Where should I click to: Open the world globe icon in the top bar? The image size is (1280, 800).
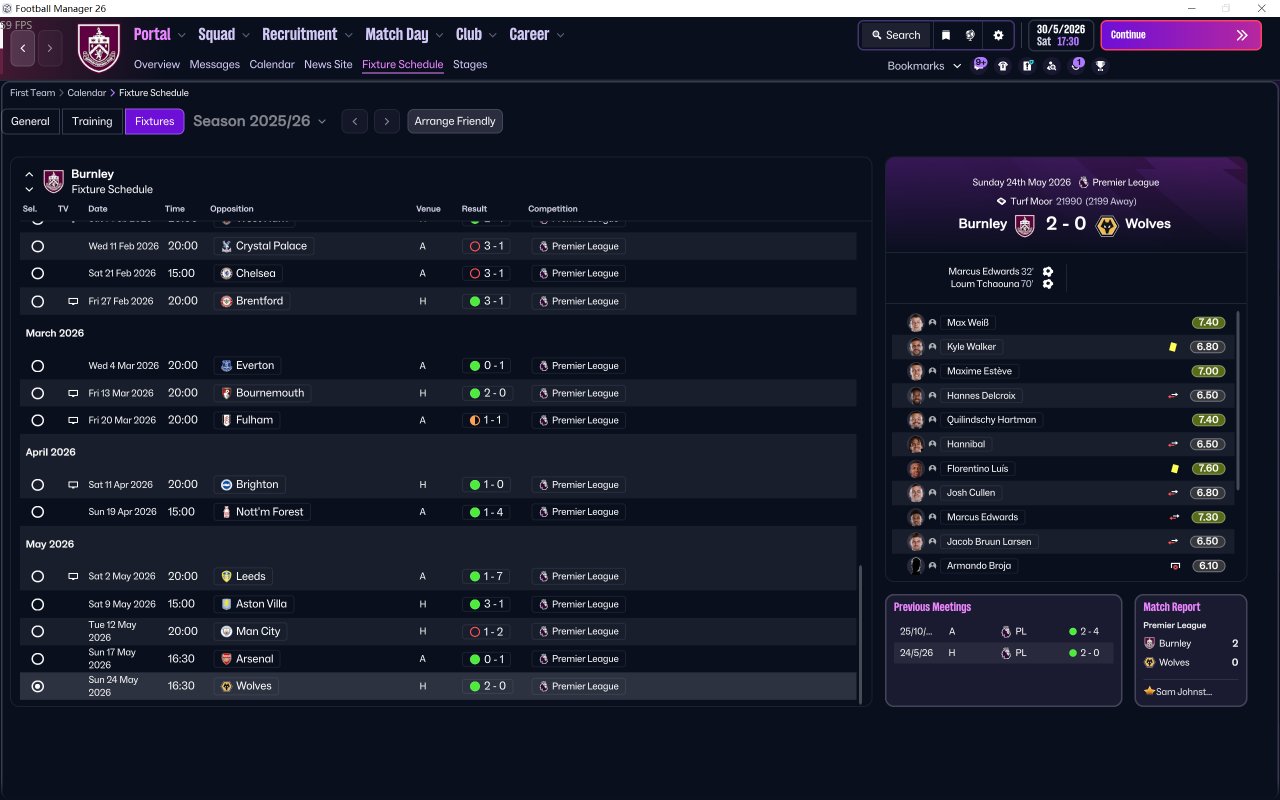click(970, 35)
